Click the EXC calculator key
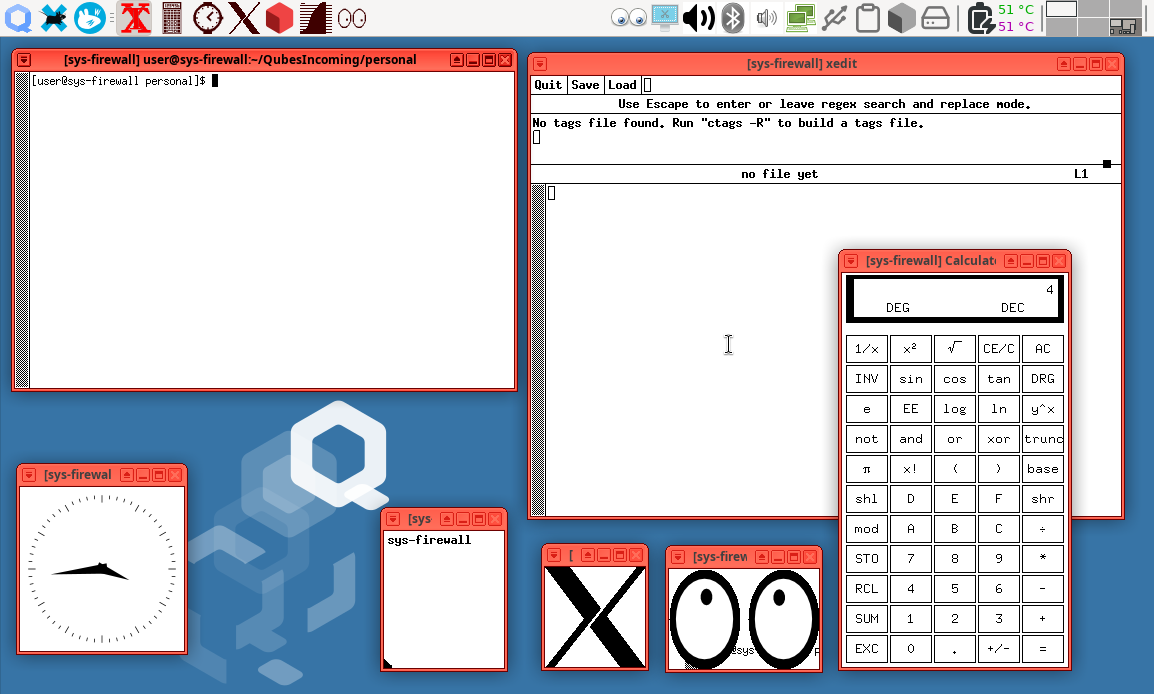The width and height of the screenshot is (1154, 694). click(x=866, y=649)
